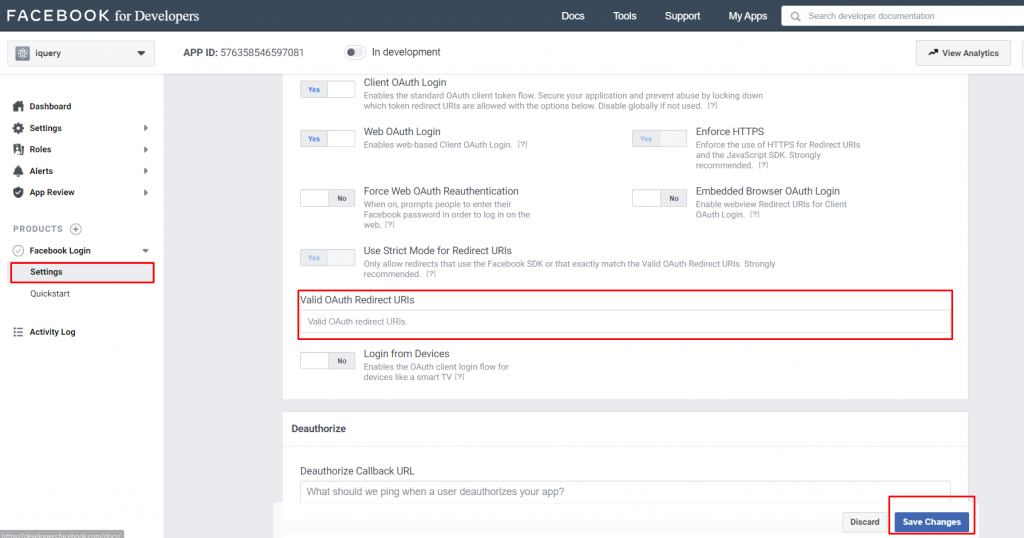Expand the Roles sidebar arrow
Viewport: 1024px width, 538px height.
click(146, 150)
